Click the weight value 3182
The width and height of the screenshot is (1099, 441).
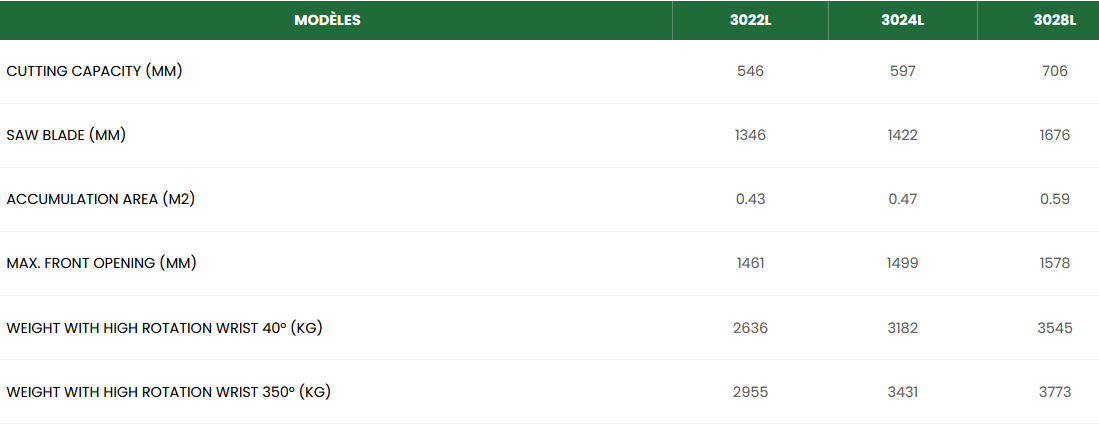point(902,327)
